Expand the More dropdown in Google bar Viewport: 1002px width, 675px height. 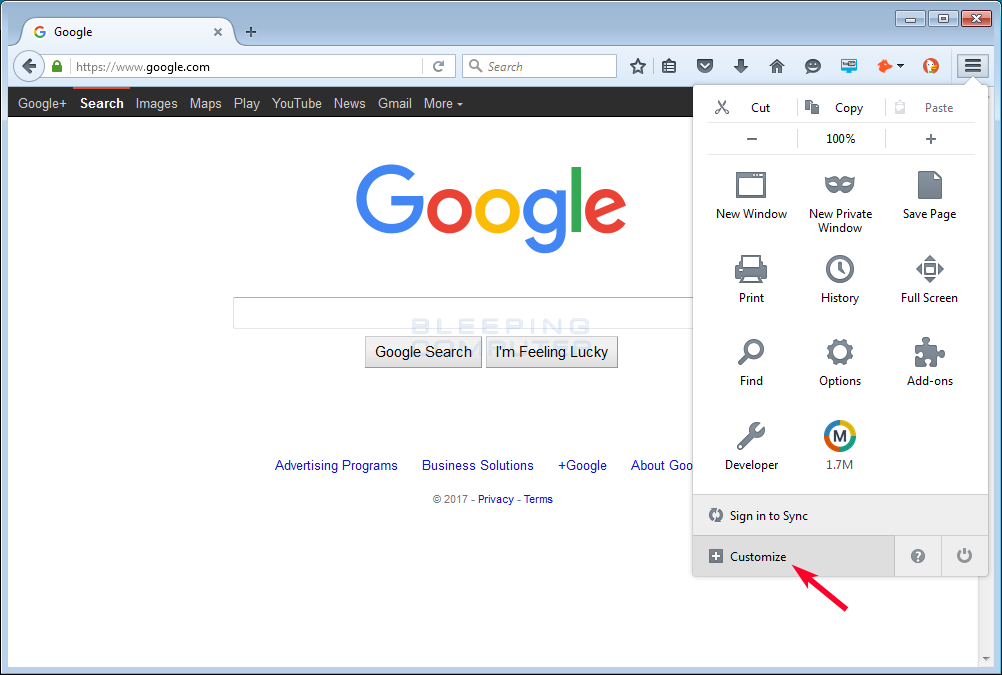point(443,103)
